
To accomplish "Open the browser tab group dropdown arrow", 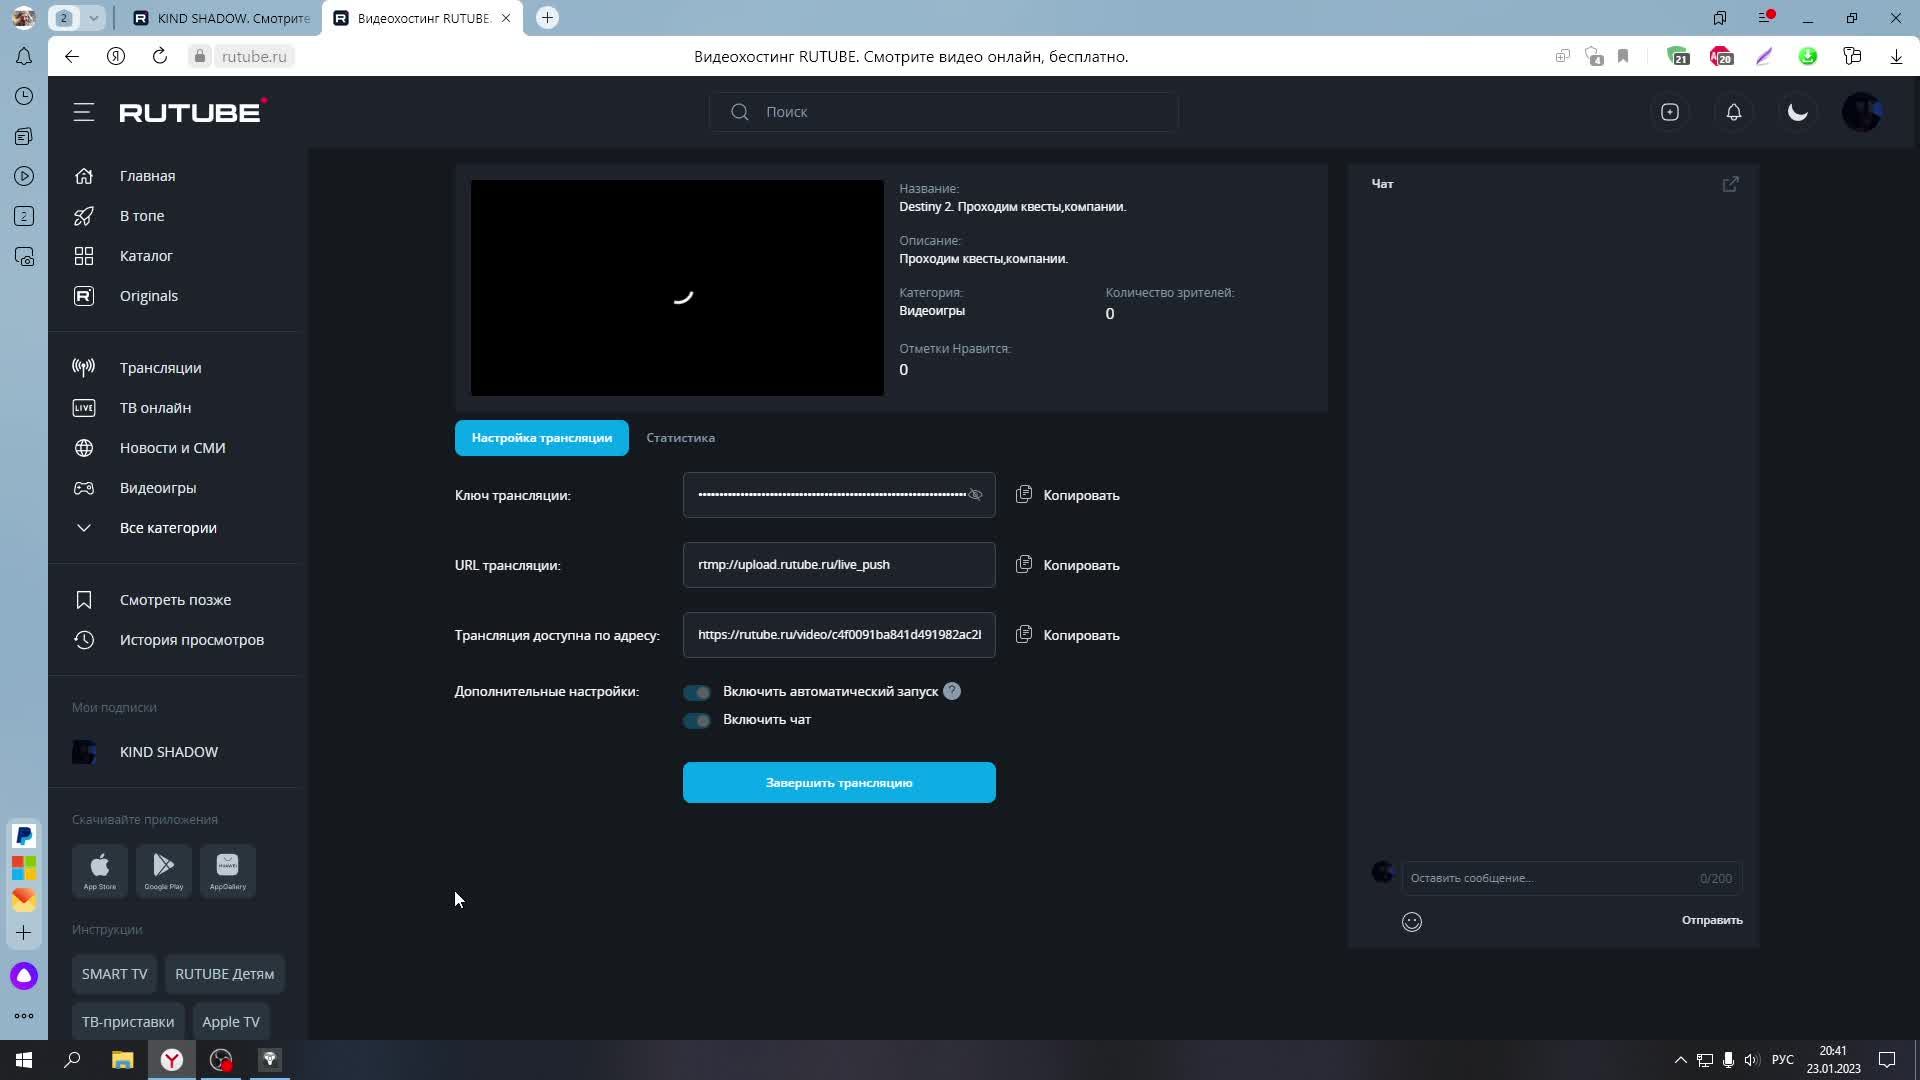I will [x=93, y=18].
